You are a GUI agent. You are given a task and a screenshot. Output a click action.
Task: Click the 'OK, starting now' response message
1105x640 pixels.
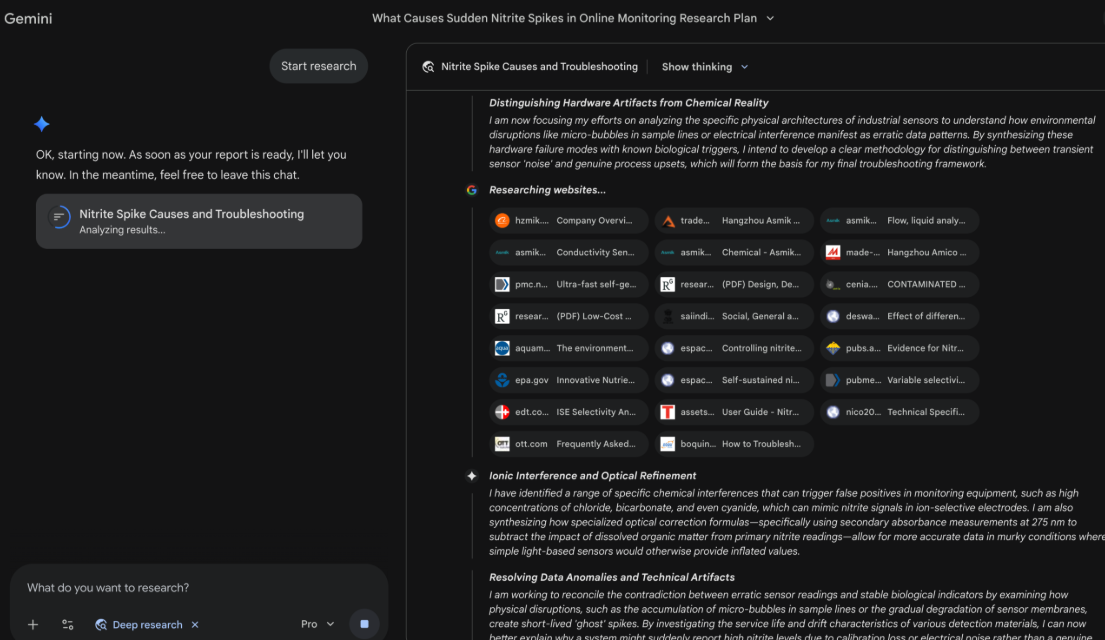point(191,165)
